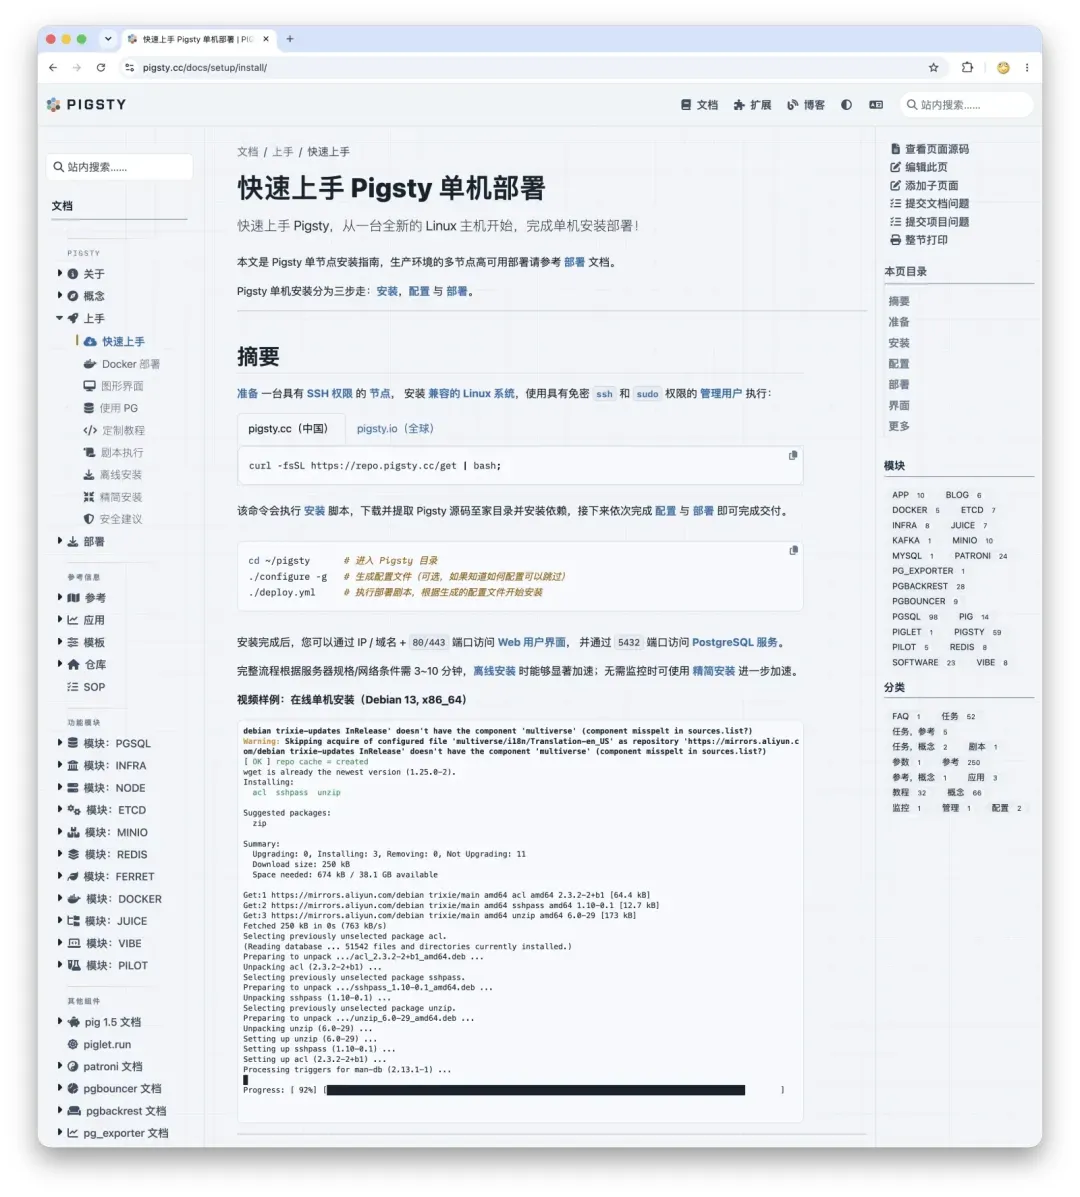Click 提交文档问题 link

930,203
